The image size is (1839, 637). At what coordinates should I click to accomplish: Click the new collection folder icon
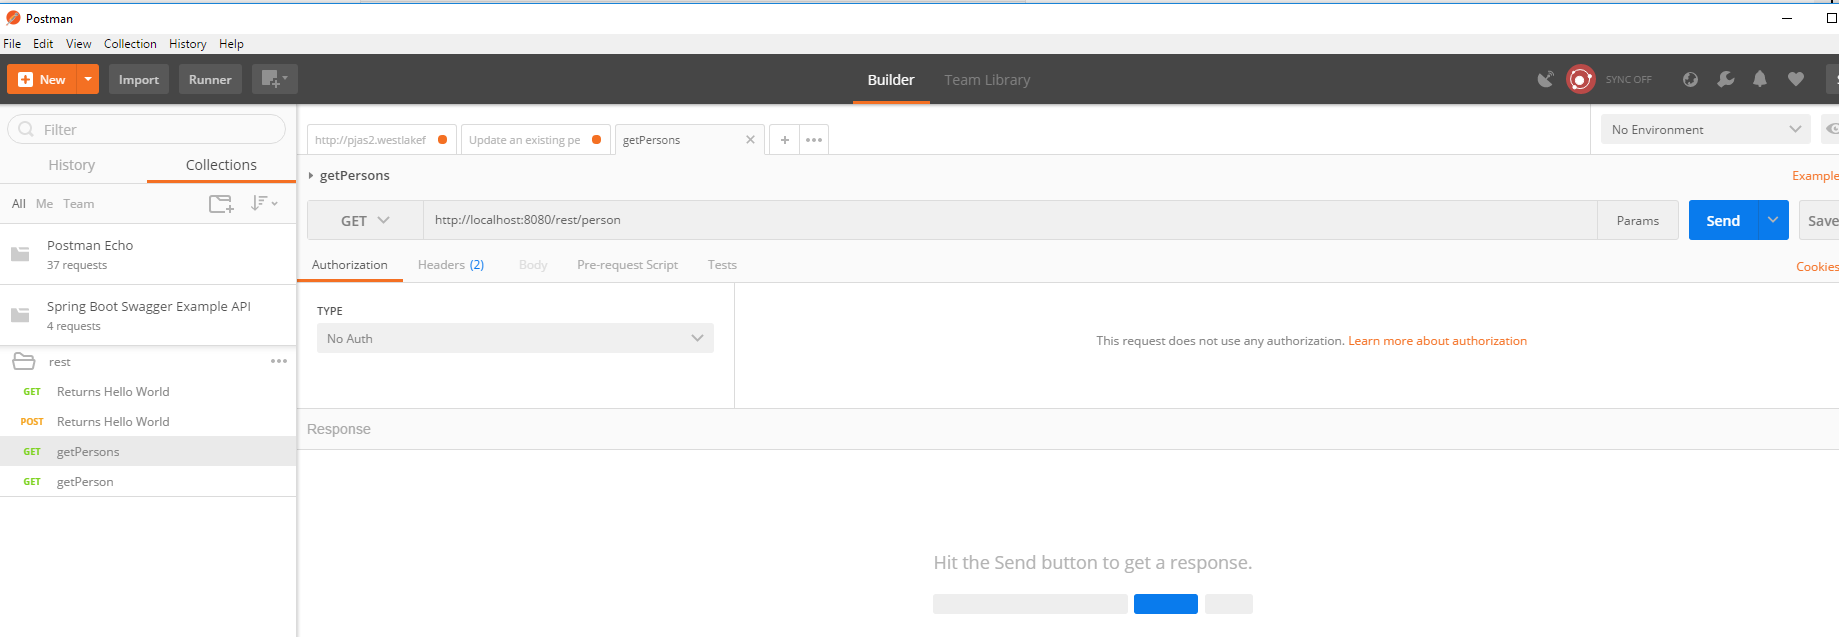click(x=221, y=204)
